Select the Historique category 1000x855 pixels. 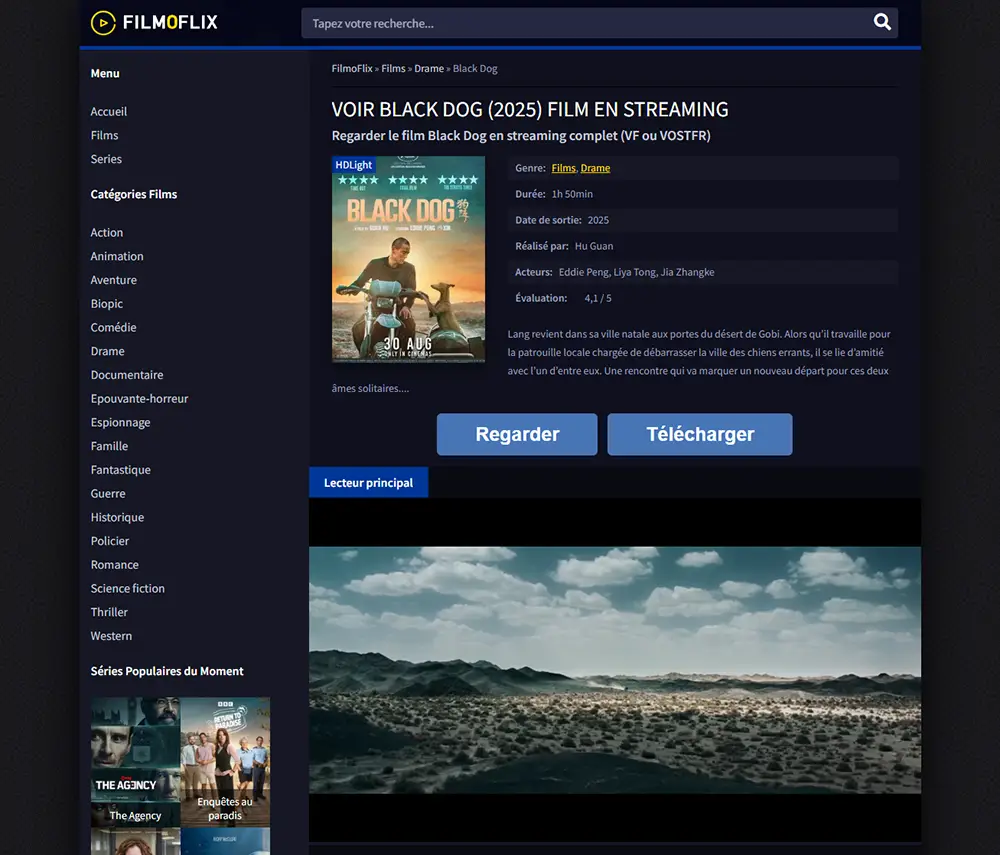(117, 517)
